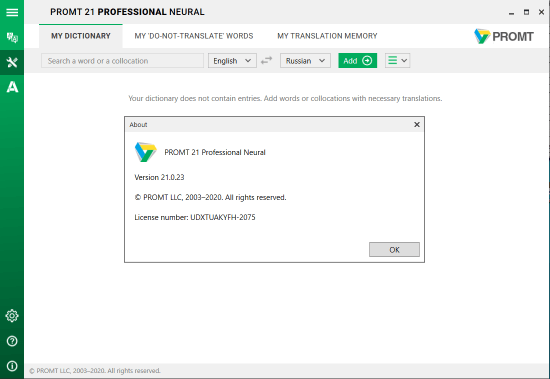Swap languages with the arrows icon

coord(267,60)
